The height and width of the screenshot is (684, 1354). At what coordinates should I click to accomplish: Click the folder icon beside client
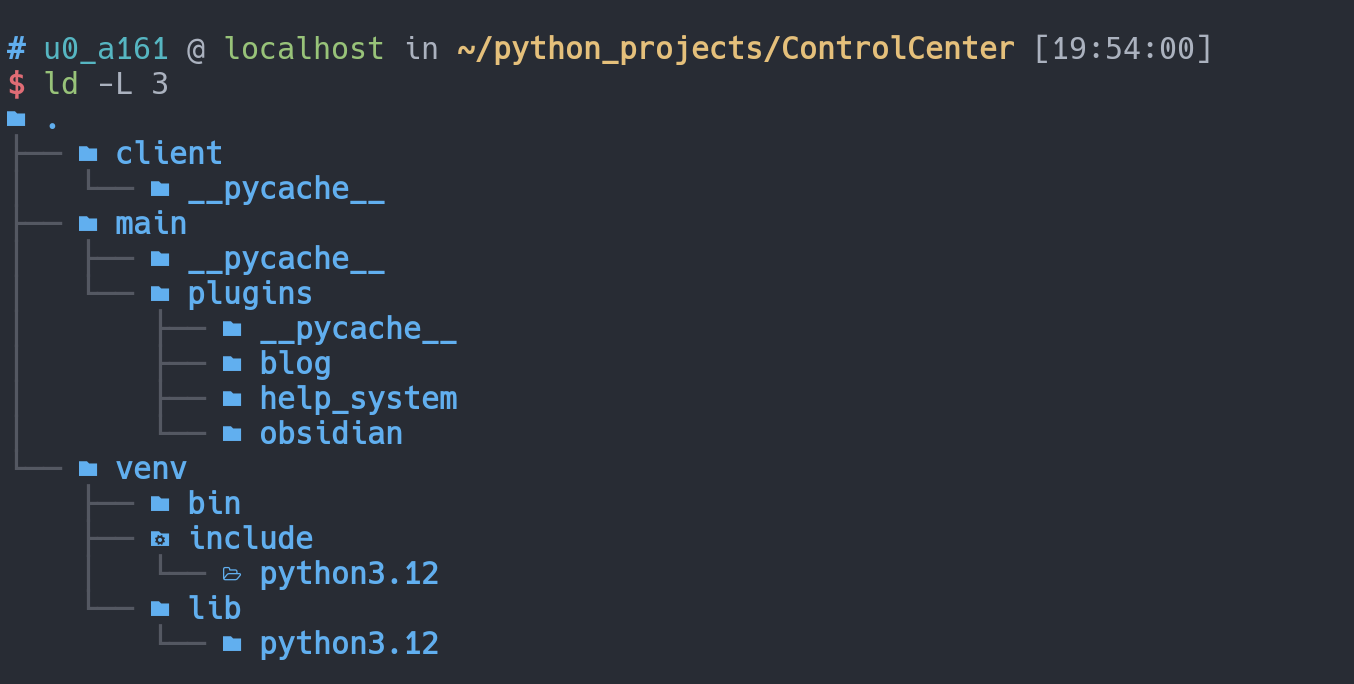coord(88,154)
